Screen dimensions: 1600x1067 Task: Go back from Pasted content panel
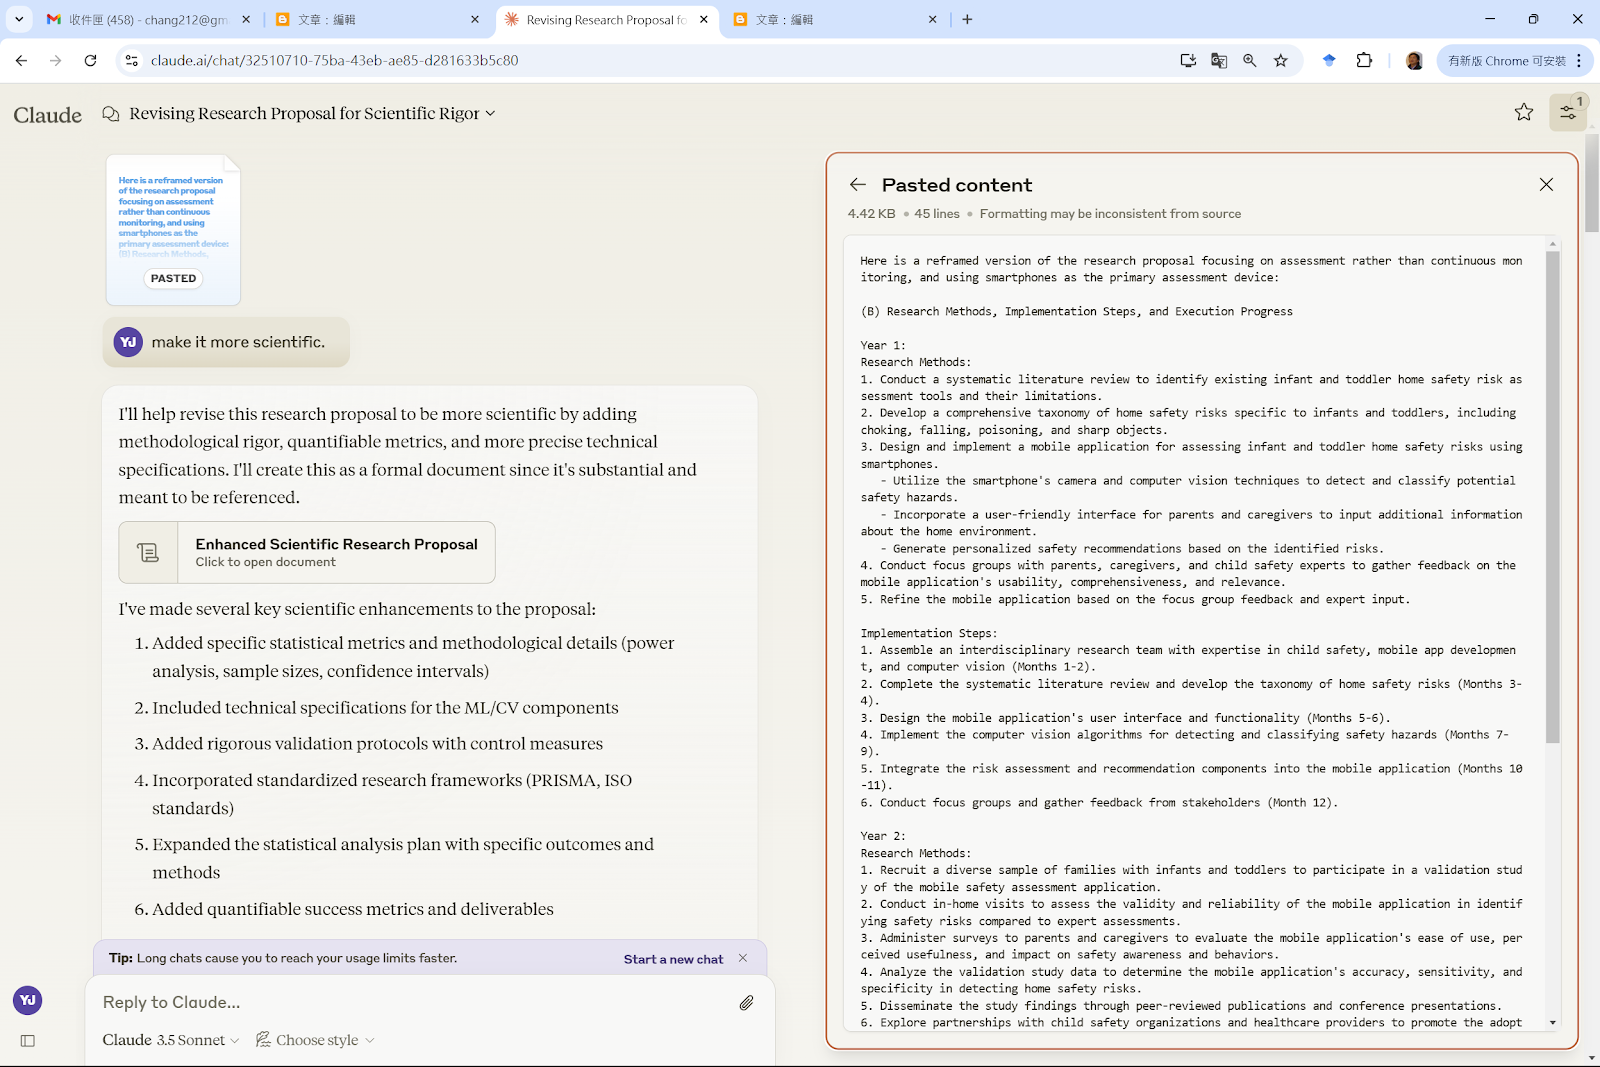[858, 185]
